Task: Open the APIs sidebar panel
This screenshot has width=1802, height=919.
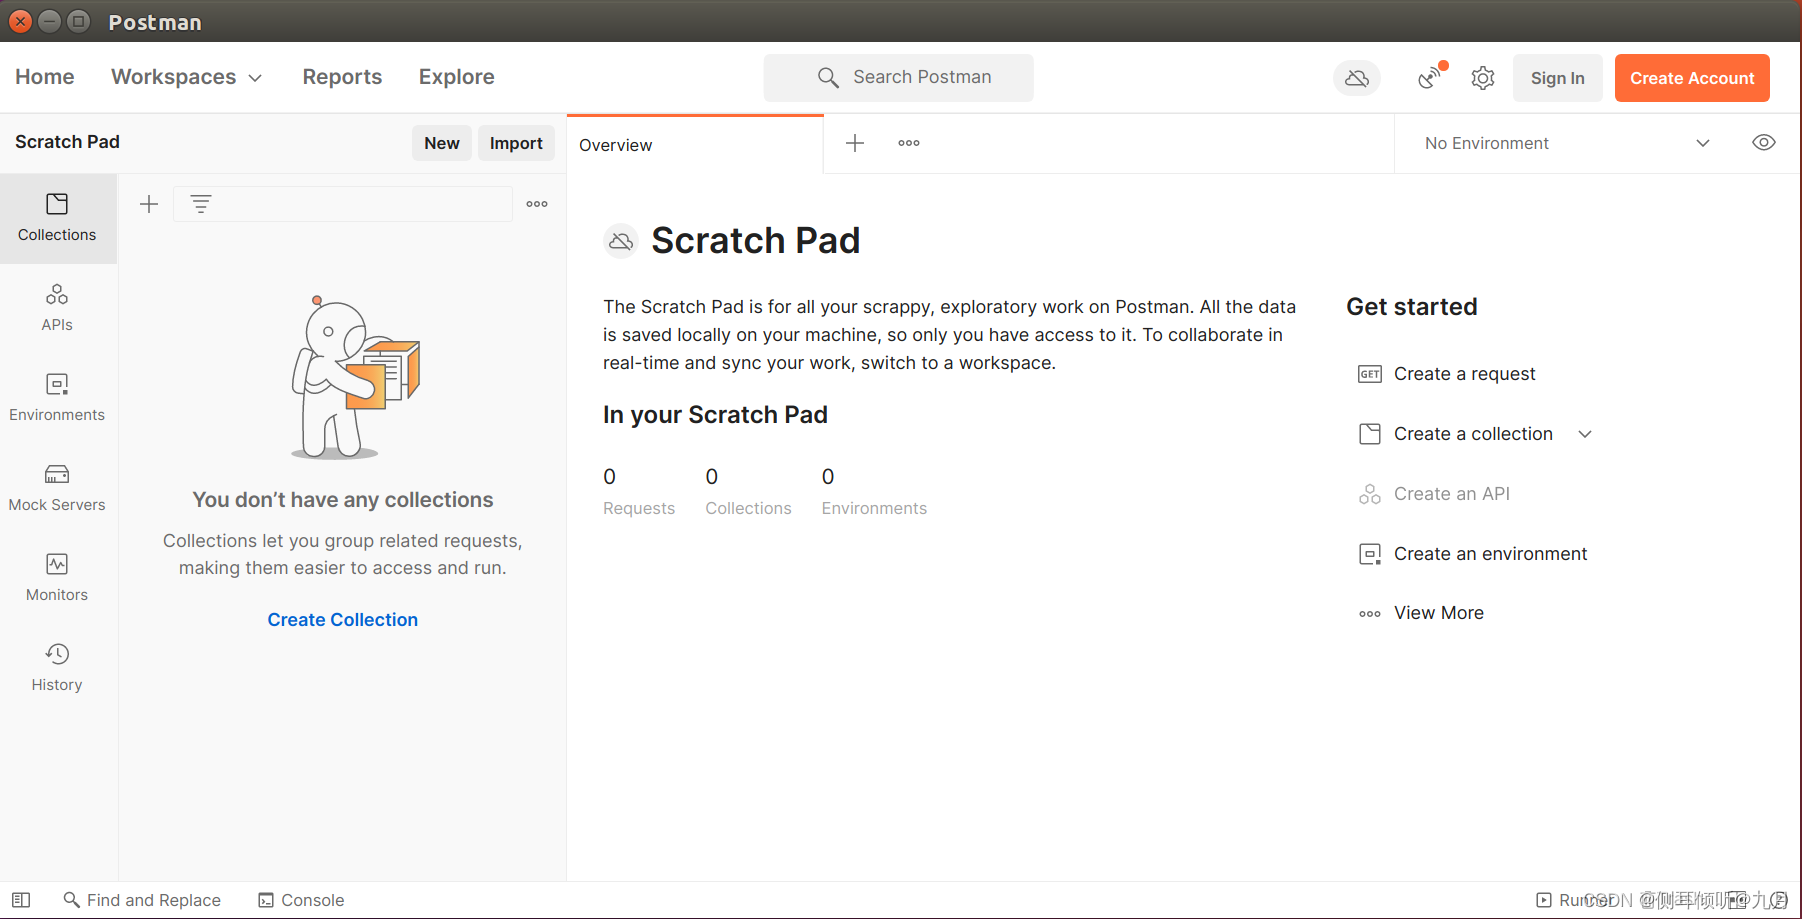Action: click(x=57, y=308)
